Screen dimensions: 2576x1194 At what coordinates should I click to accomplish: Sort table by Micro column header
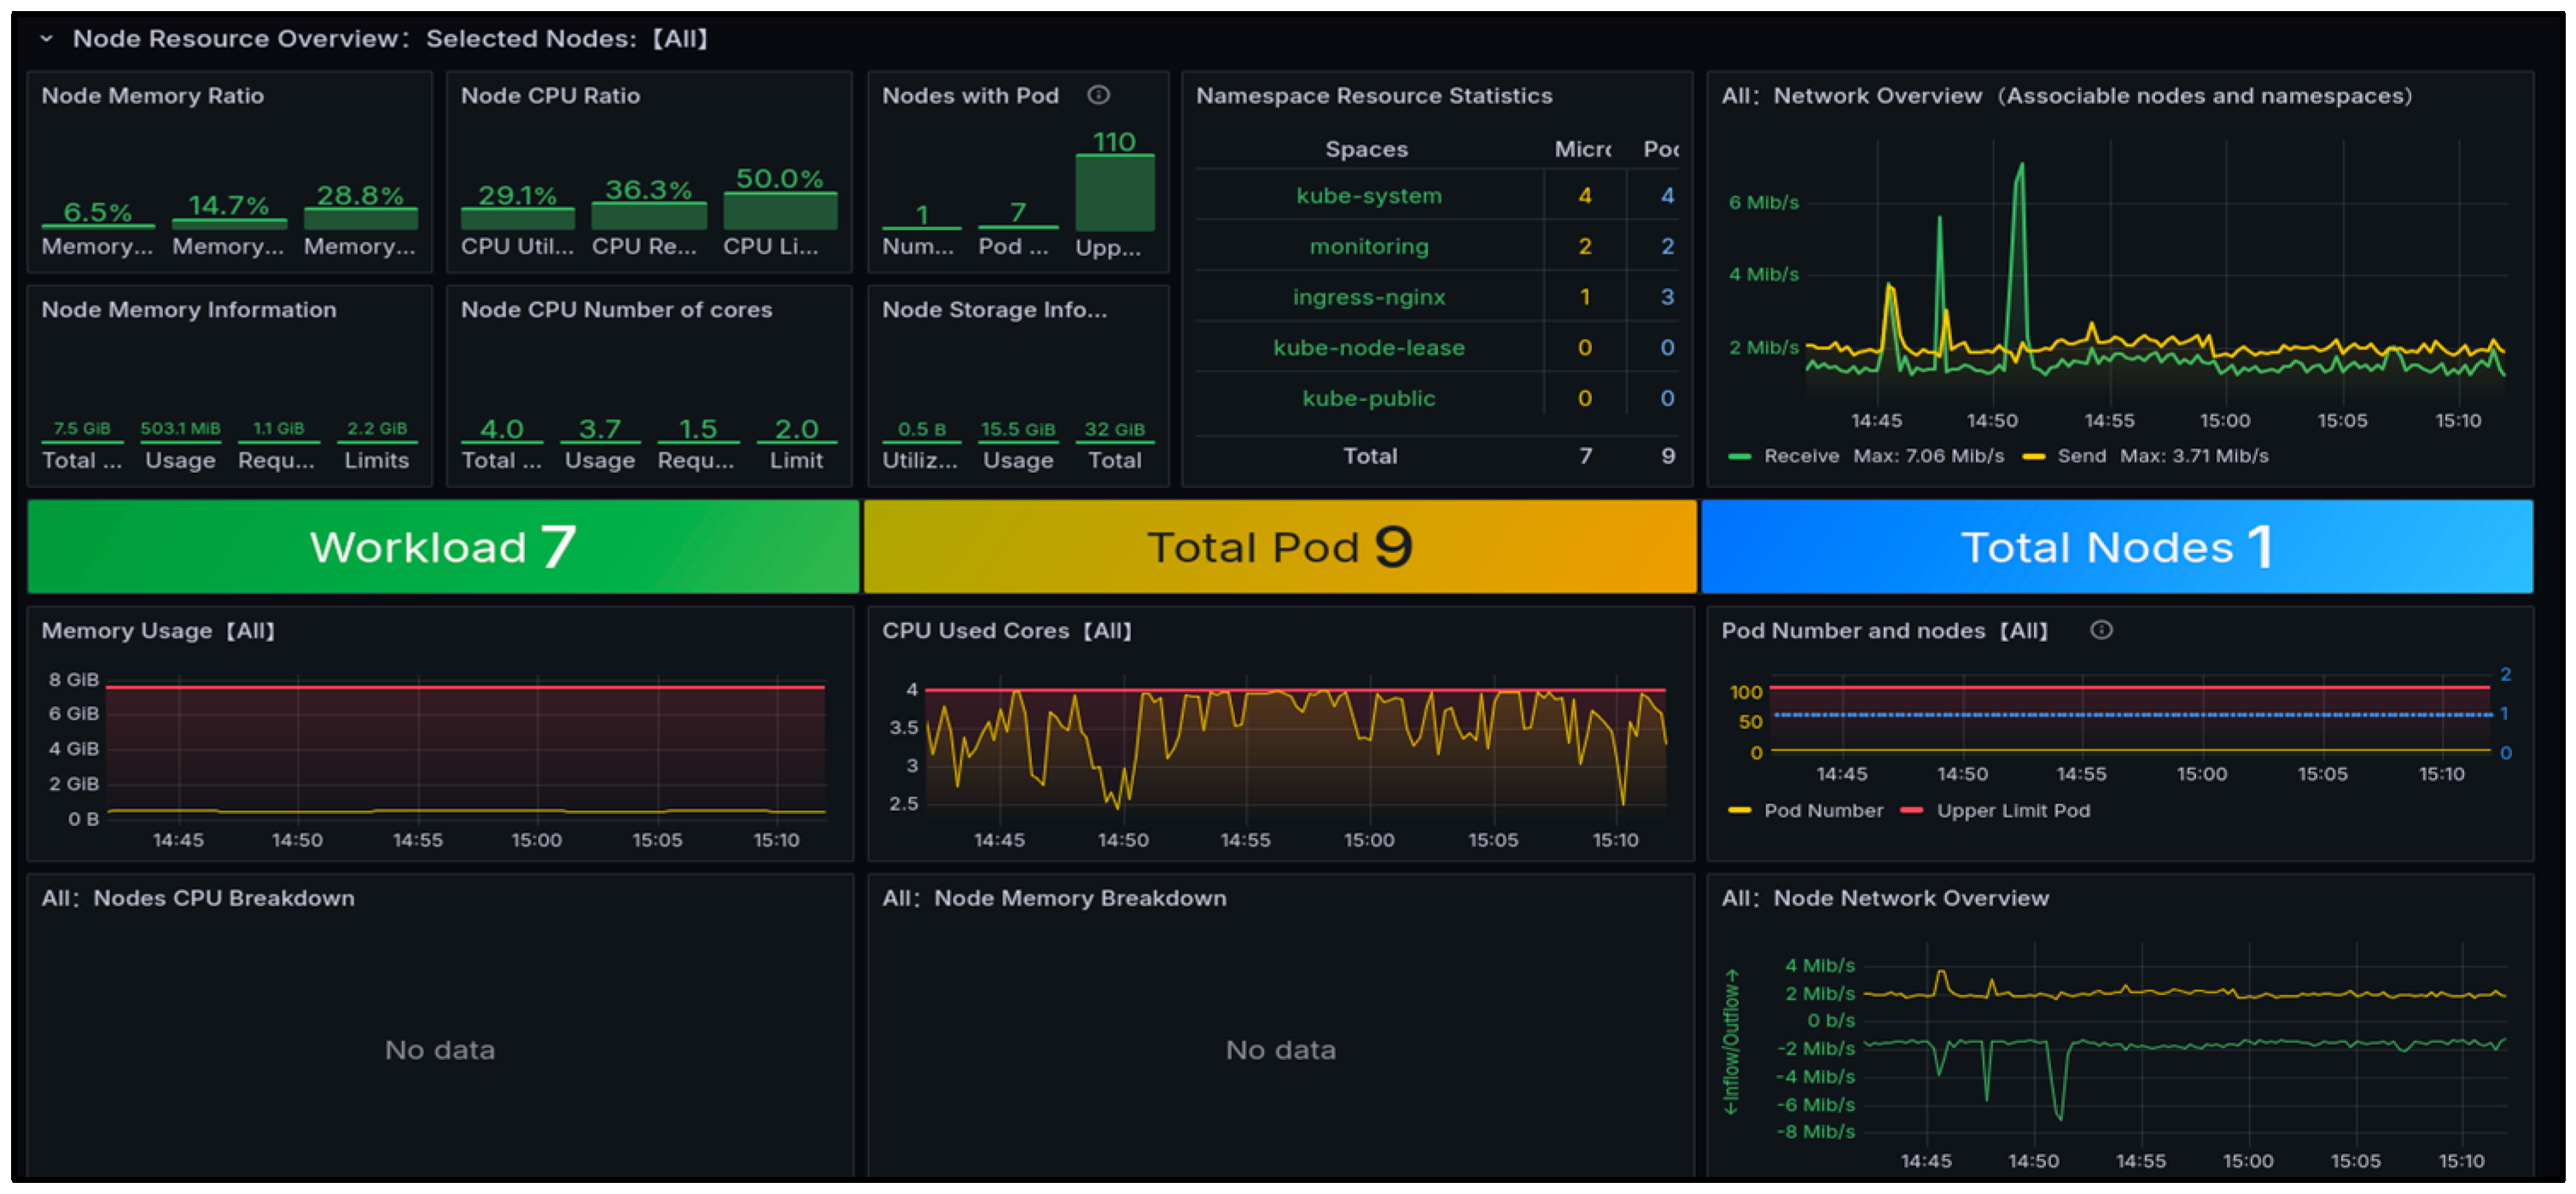pos(1583,149)
